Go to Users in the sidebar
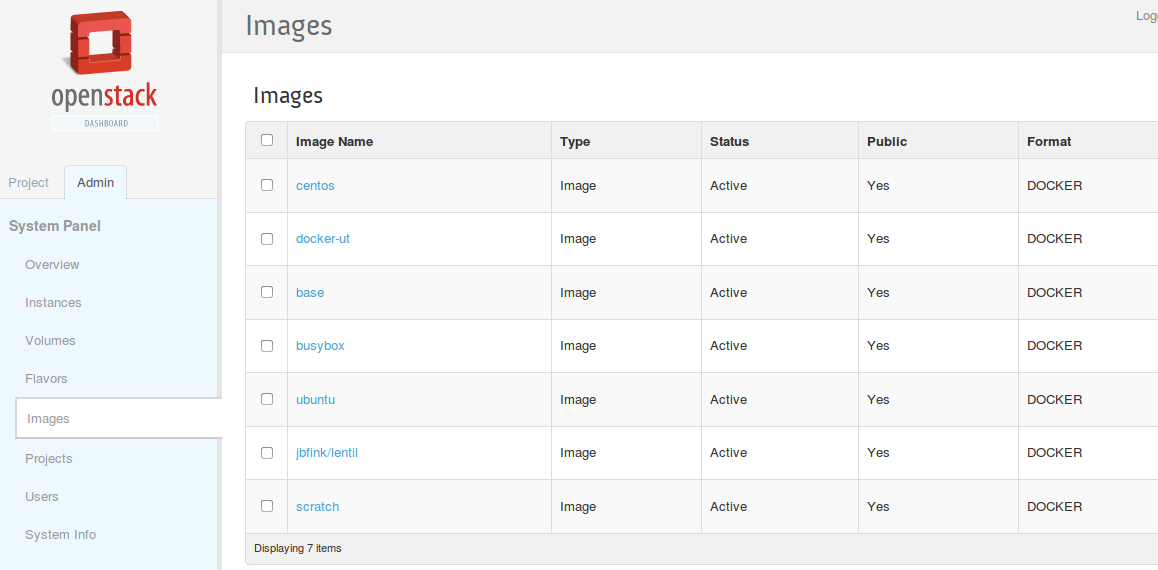 [x=41, y=497]
